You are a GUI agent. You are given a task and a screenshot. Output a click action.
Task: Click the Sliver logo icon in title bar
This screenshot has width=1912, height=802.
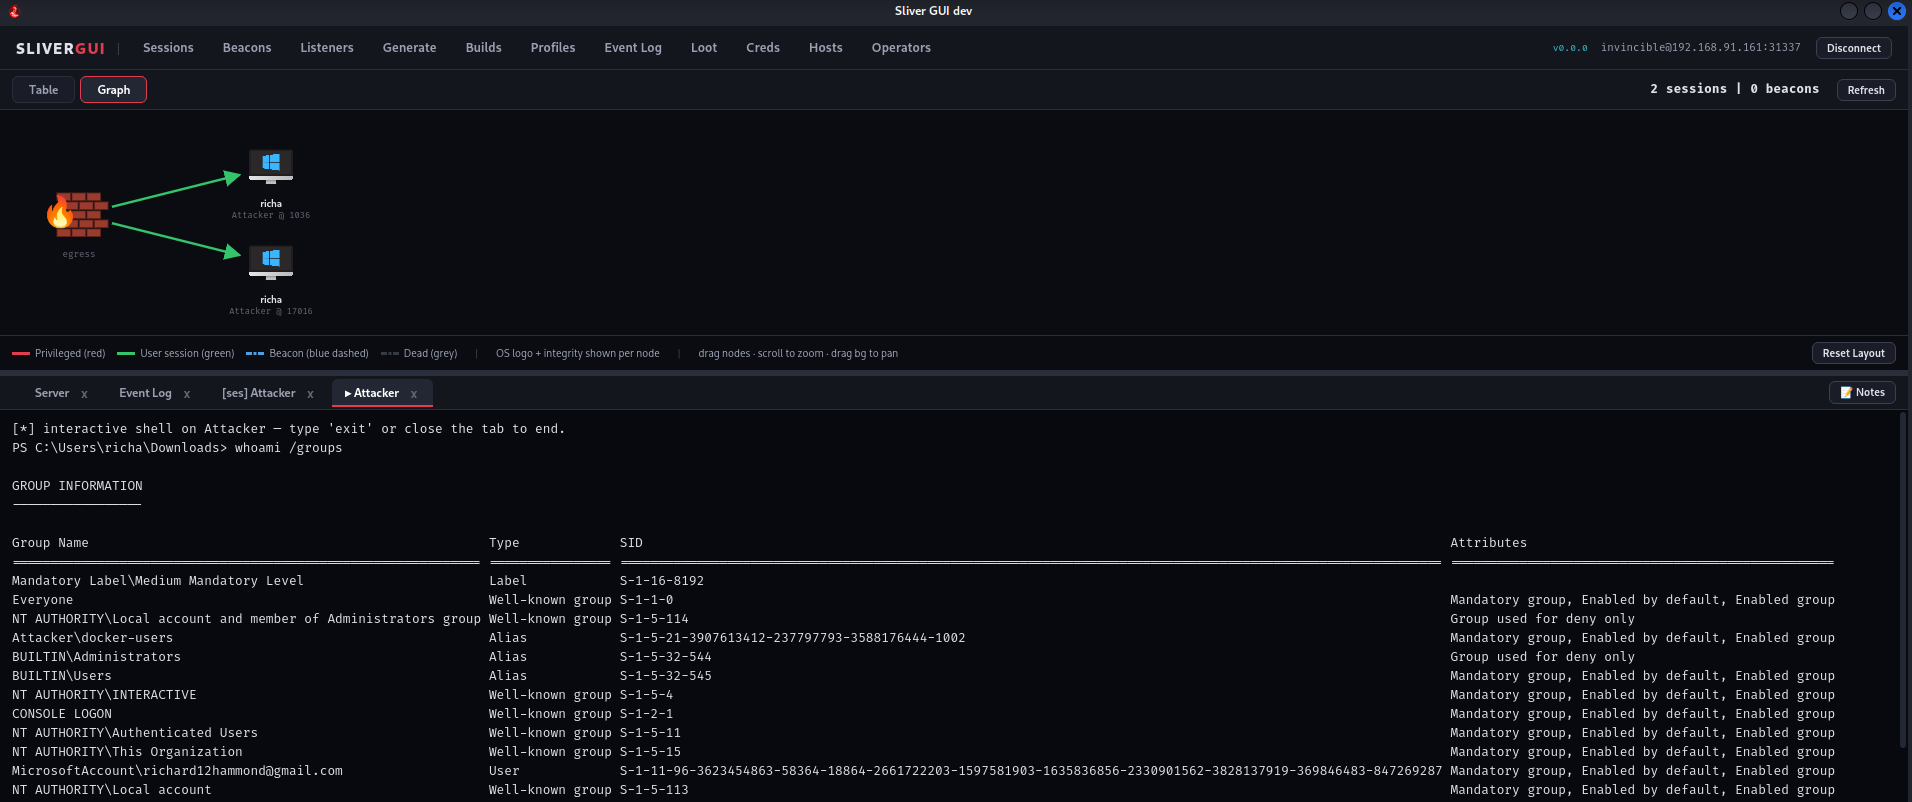point(14,11)
